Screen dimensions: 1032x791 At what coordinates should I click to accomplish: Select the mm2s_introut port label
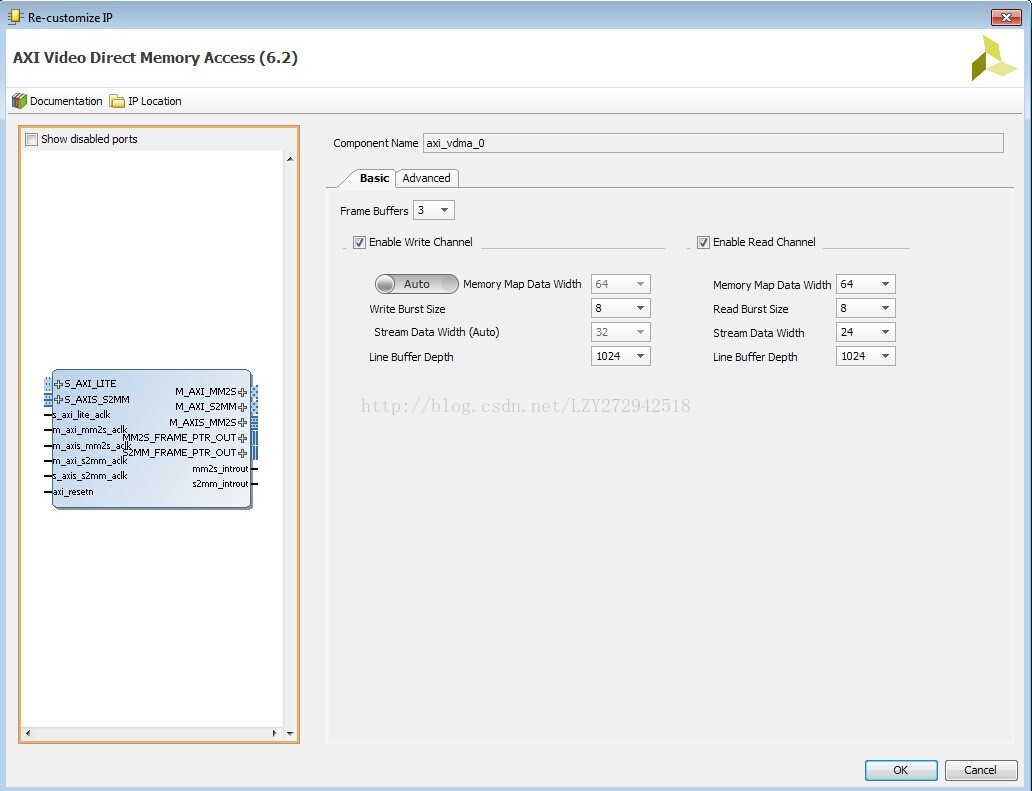coord(220,469)
